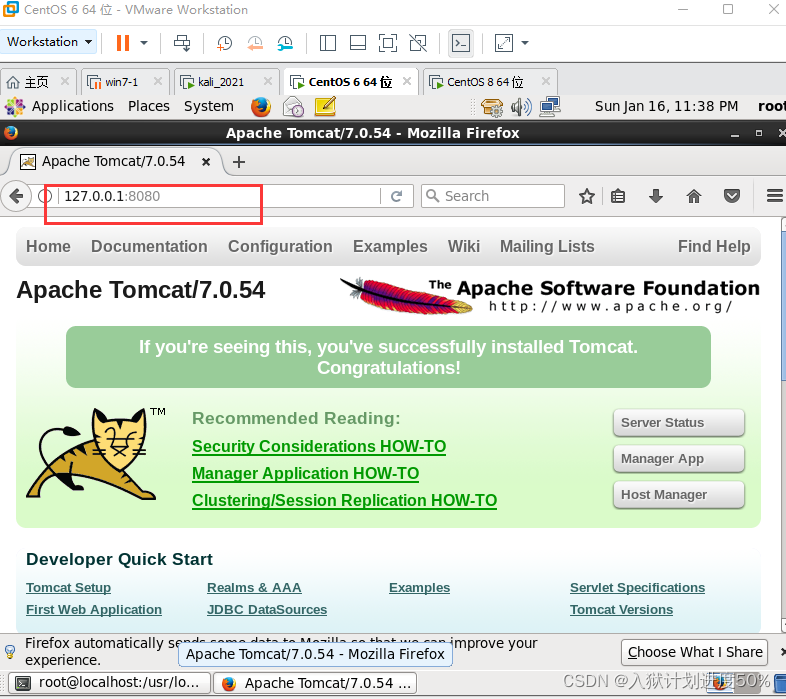Open Configuration in Tomcat nav bar
This screenshot has width=786, height=699.
click(x=280, y=247)
